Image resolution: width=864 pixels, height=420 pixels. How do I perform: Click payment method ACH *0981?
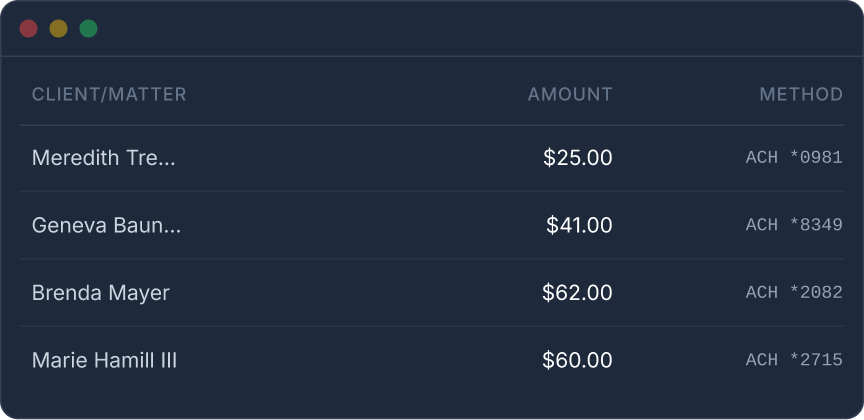click(794, 158)
